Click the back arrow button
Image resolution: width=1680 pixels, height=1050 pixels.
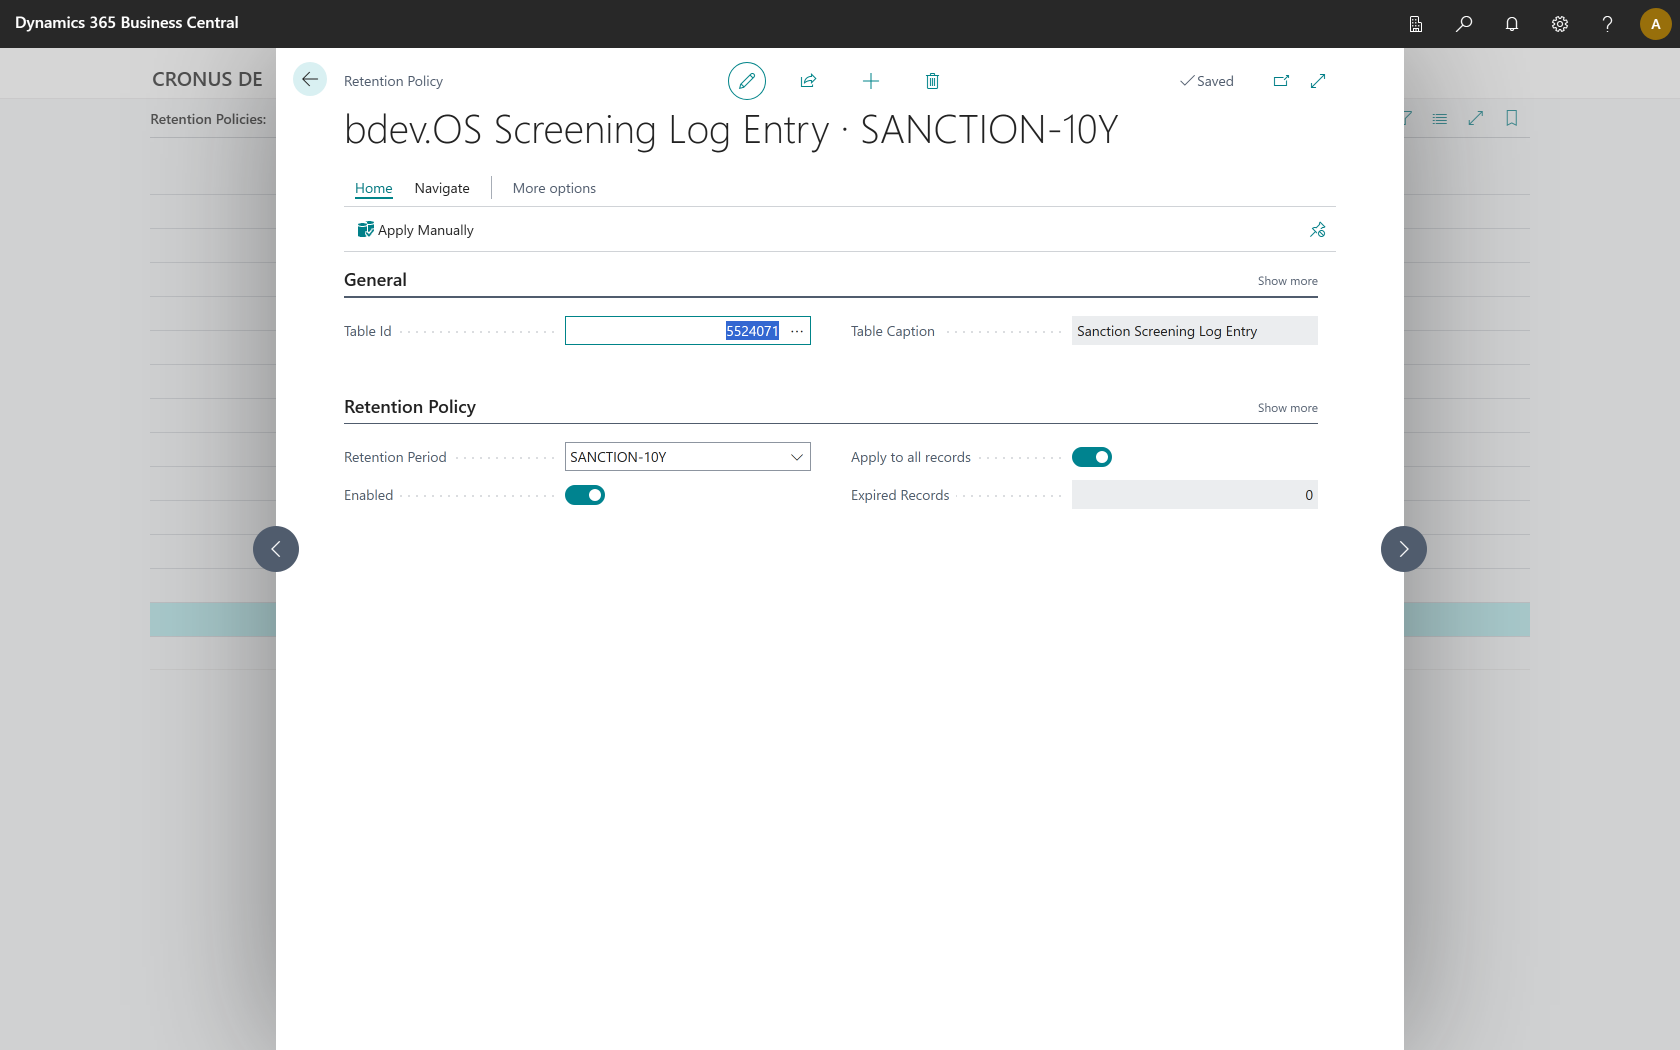310,80
